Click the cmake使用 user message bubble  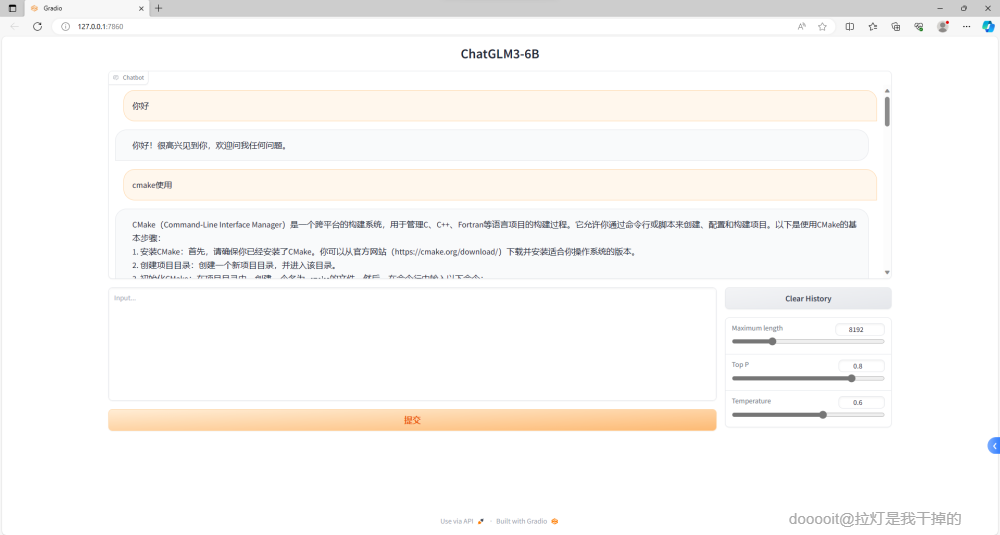pos(500,185)
